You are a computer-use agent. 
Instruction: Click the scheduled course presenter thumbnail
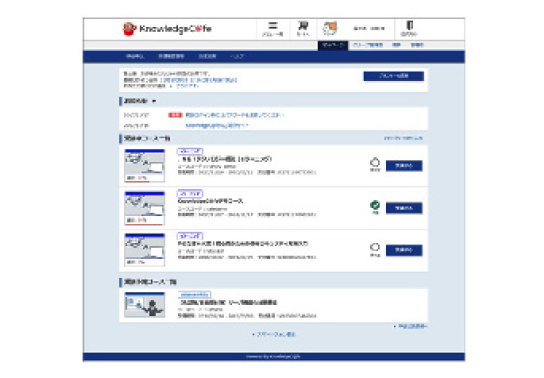[x=144, y=305]
